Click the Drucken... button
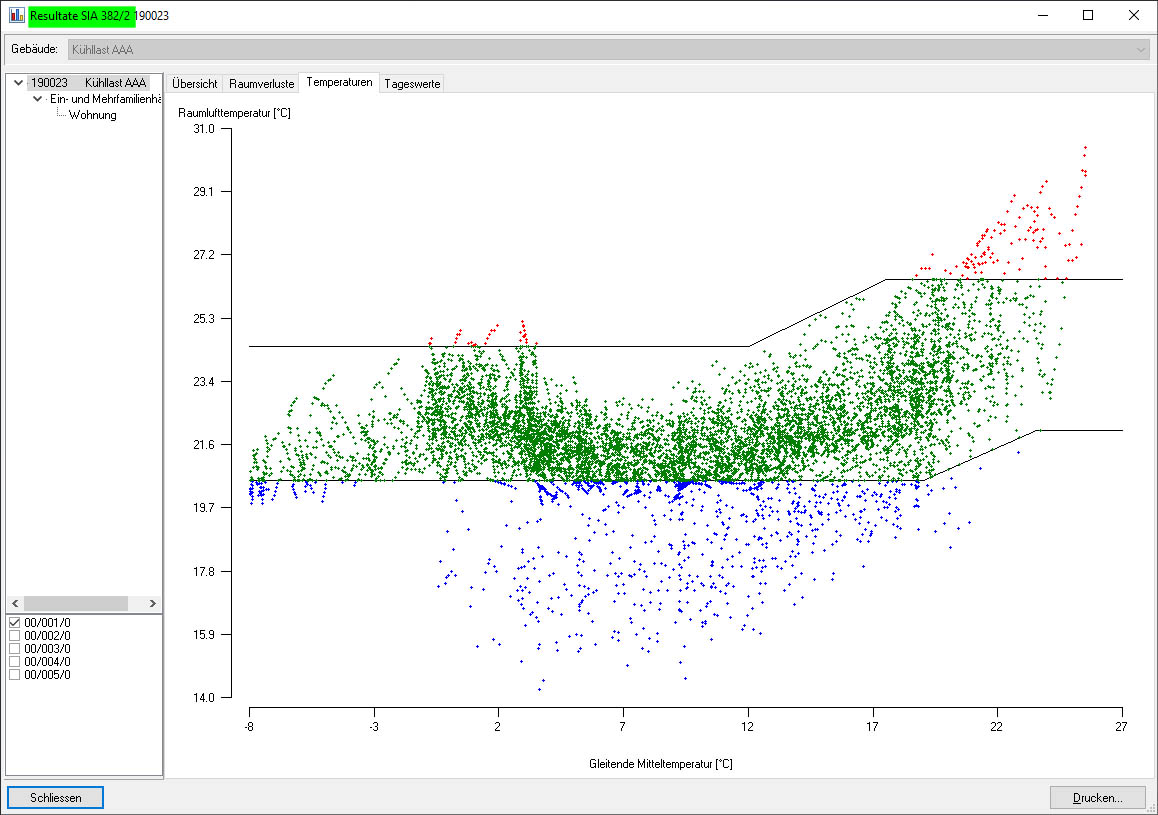Screen dimensions: 1158x815 (1097, 798)
